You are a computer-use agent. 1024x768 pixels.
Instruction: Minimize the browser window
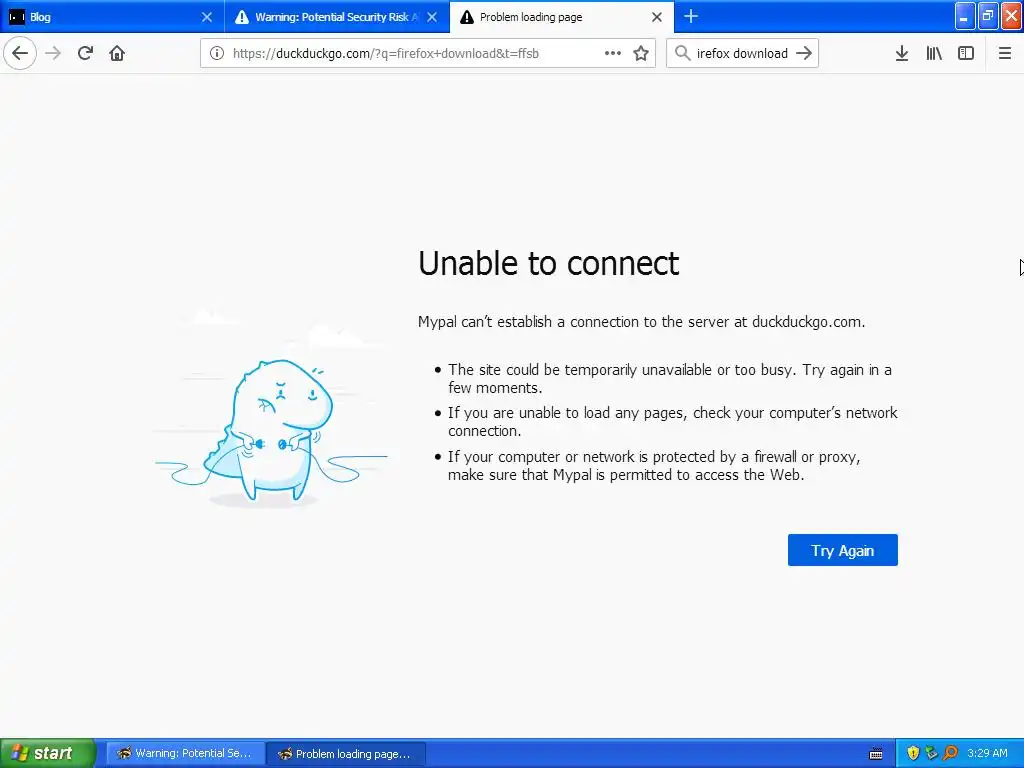965,17
